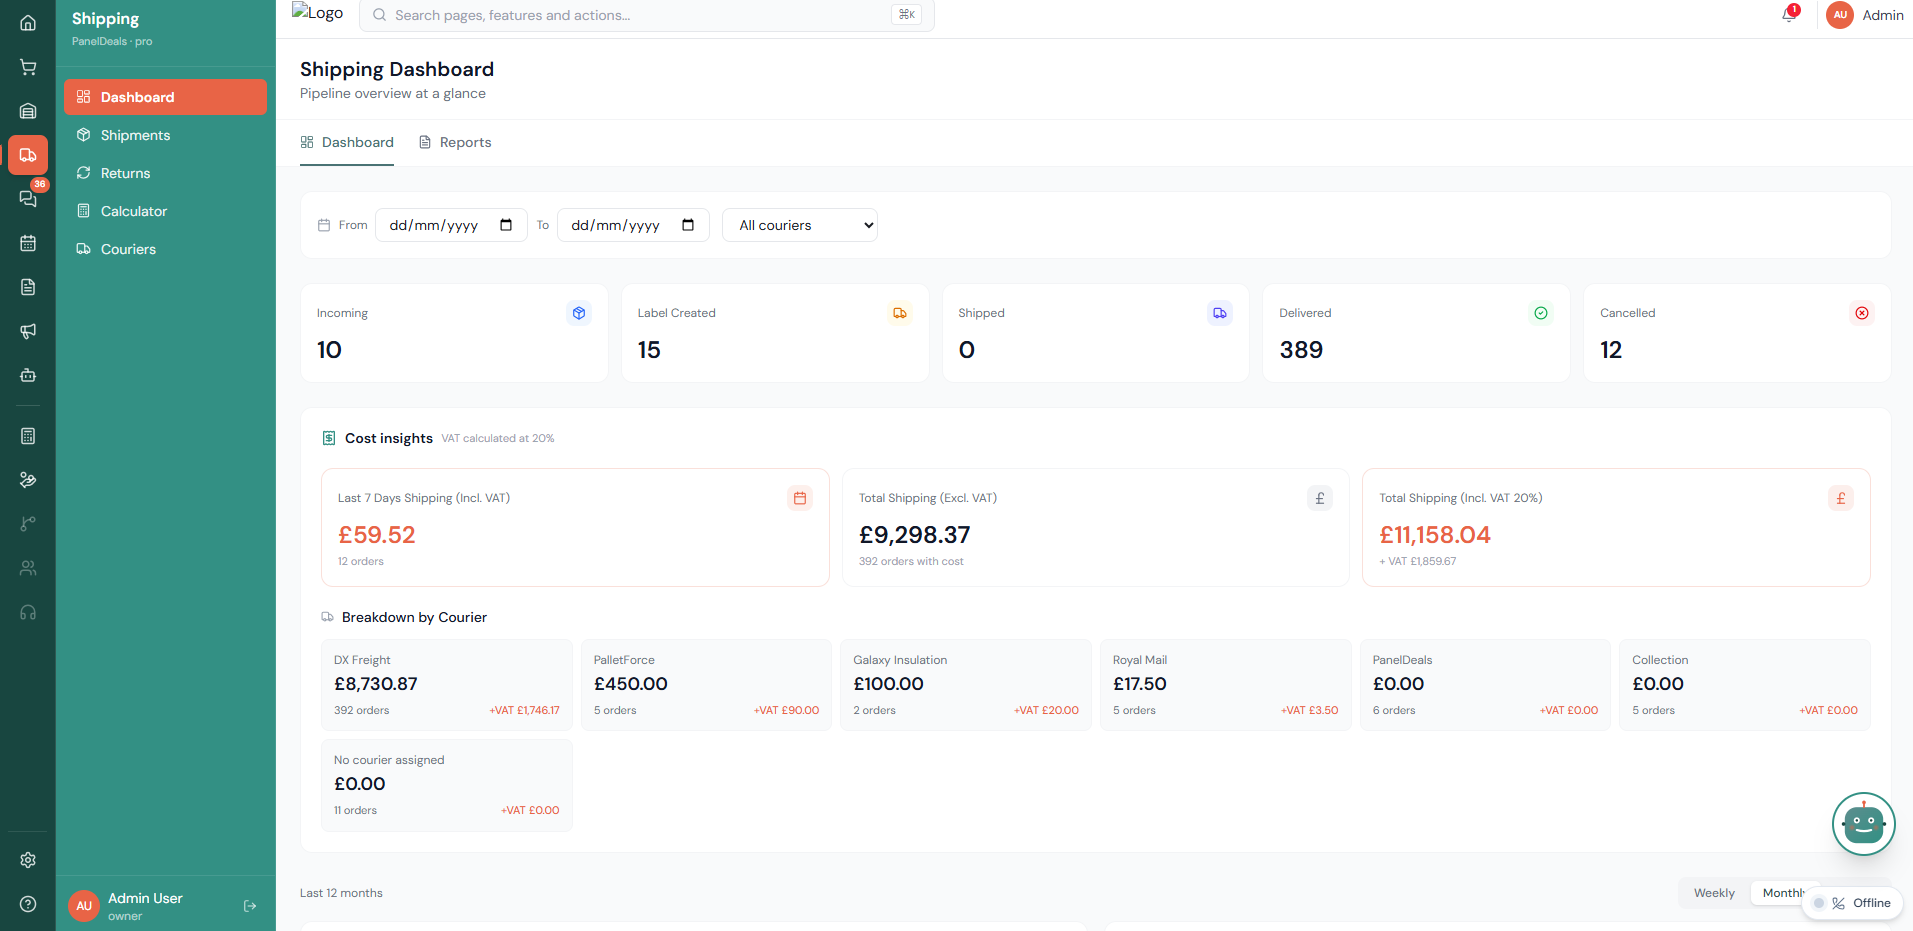Click the Shipped card truck icon
Image resolution: width=1913 pixels, height=931 pixels.
[1220, 313]
